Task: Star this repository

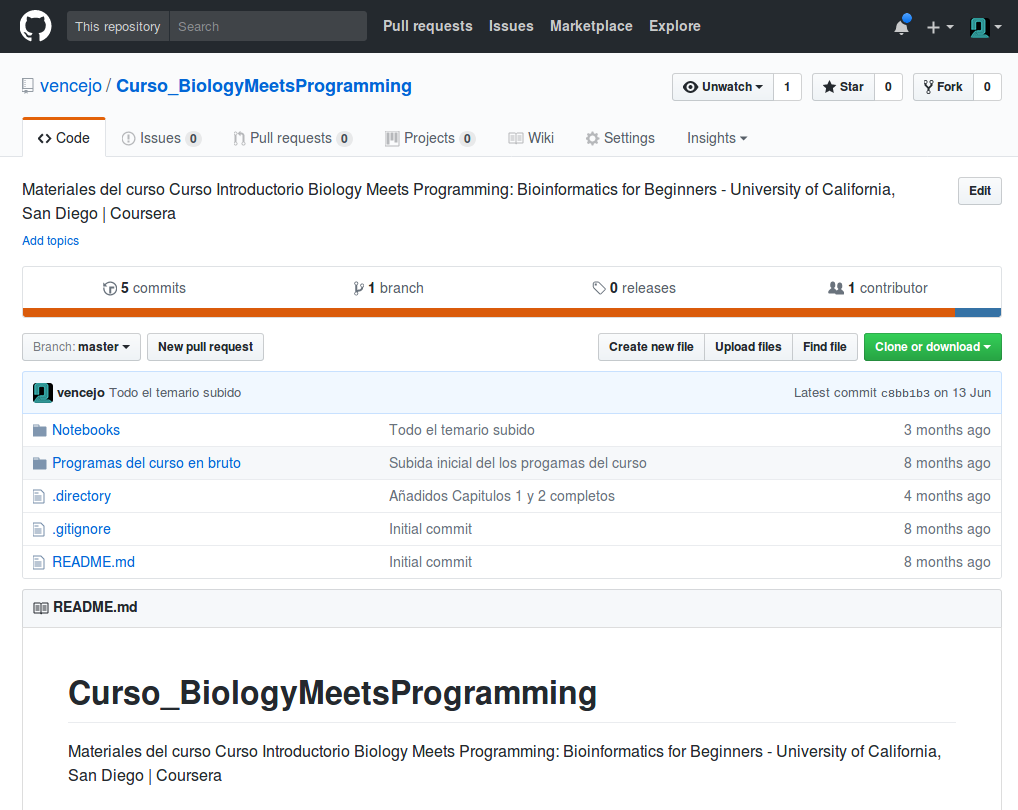Action: click(843, 87)
